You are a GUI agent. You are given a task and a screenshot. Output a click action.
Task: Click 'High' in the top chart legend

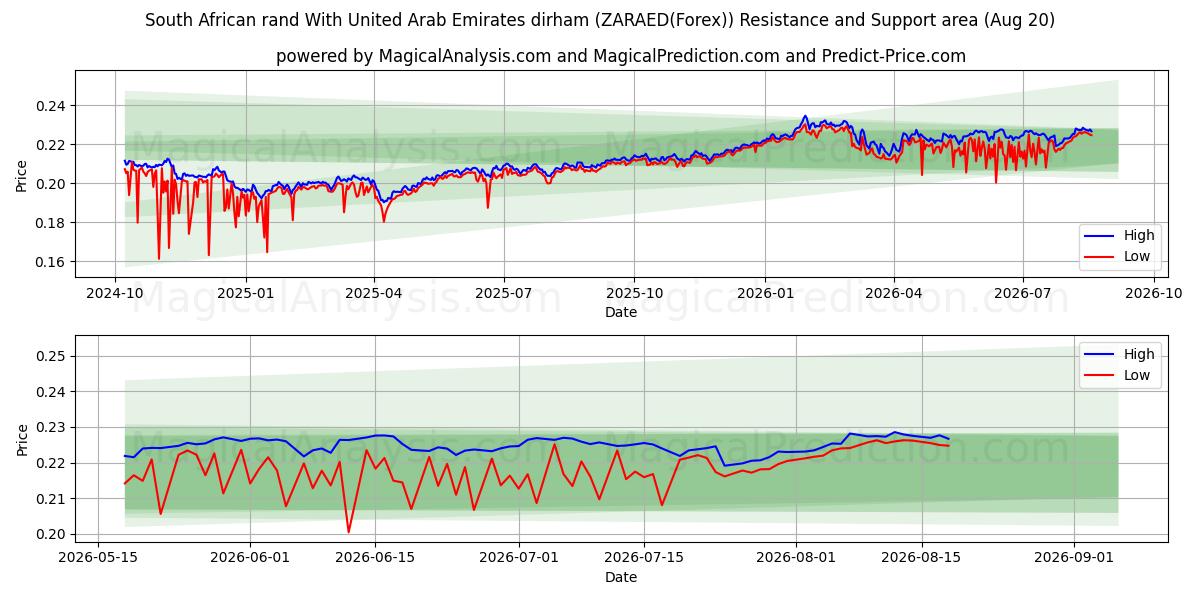[x=1138, y=236]
